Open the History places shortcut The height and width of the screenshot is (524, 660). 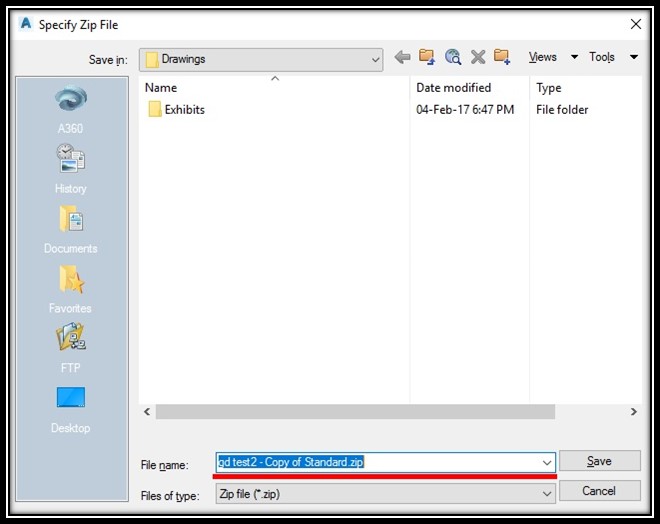(x=71, y=169)
